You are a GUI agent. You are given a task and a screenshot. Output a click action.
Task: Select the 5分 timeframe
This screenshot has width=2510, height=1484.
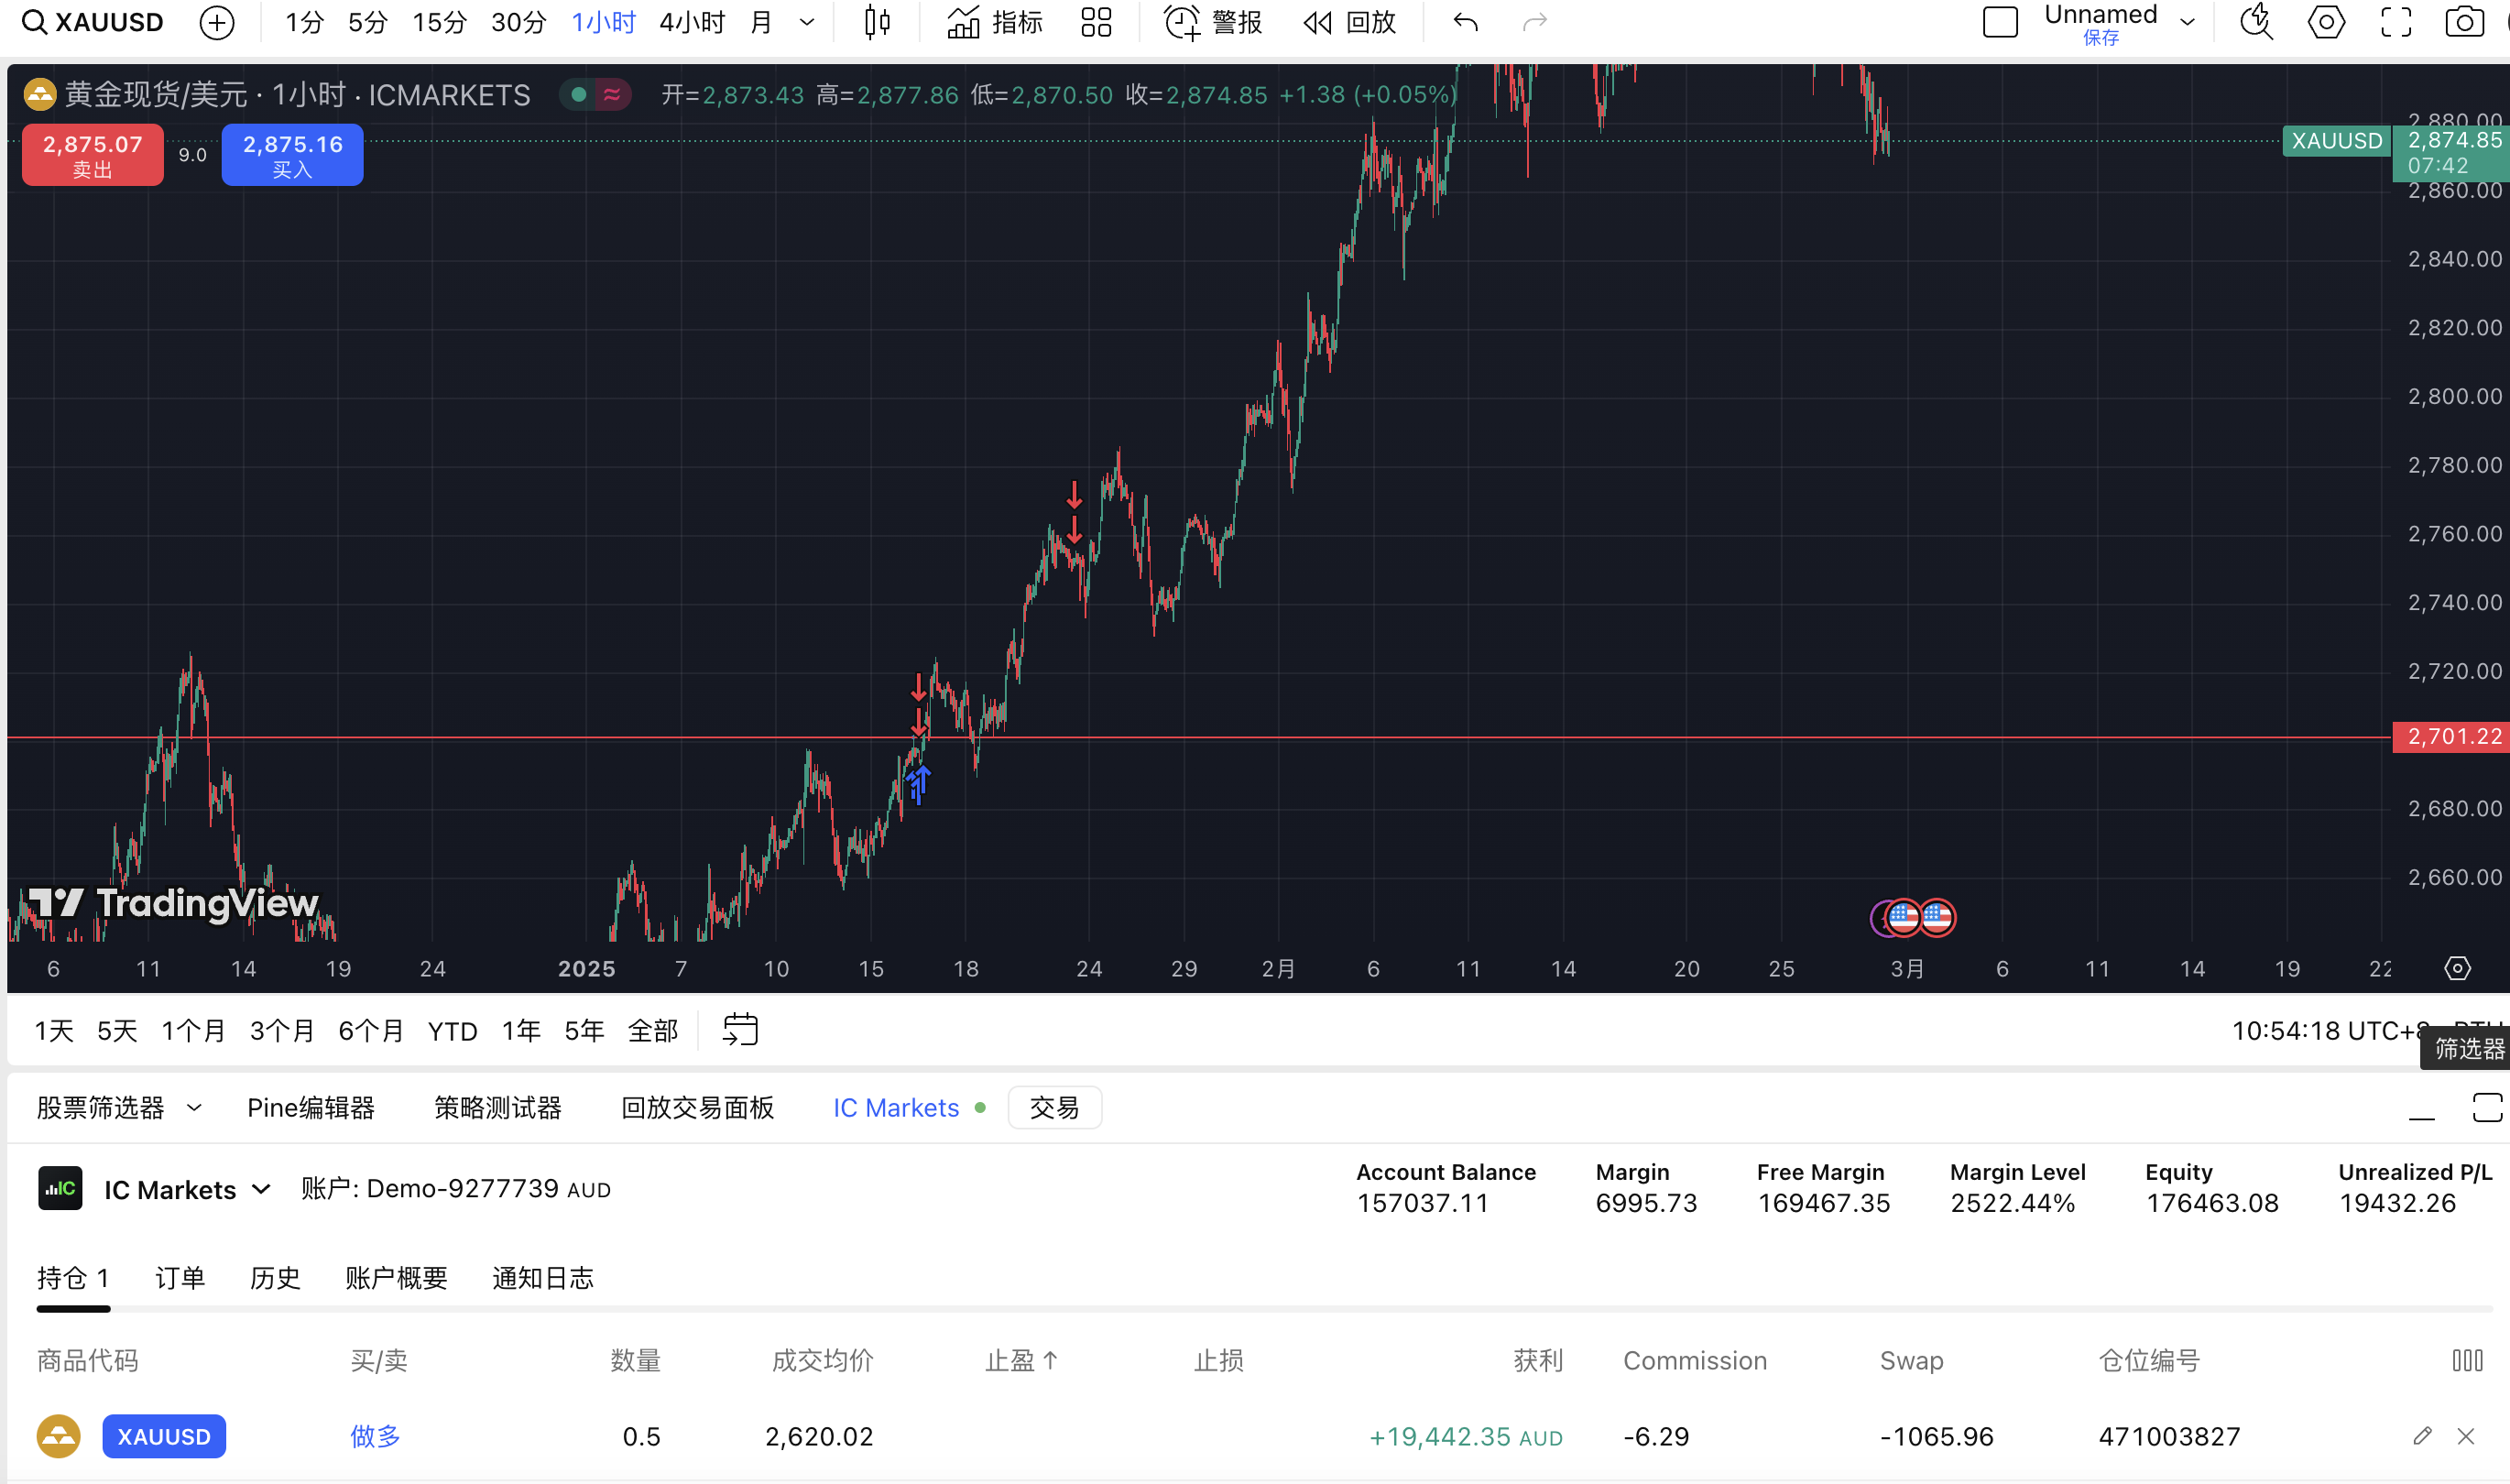tap(367, 22)
